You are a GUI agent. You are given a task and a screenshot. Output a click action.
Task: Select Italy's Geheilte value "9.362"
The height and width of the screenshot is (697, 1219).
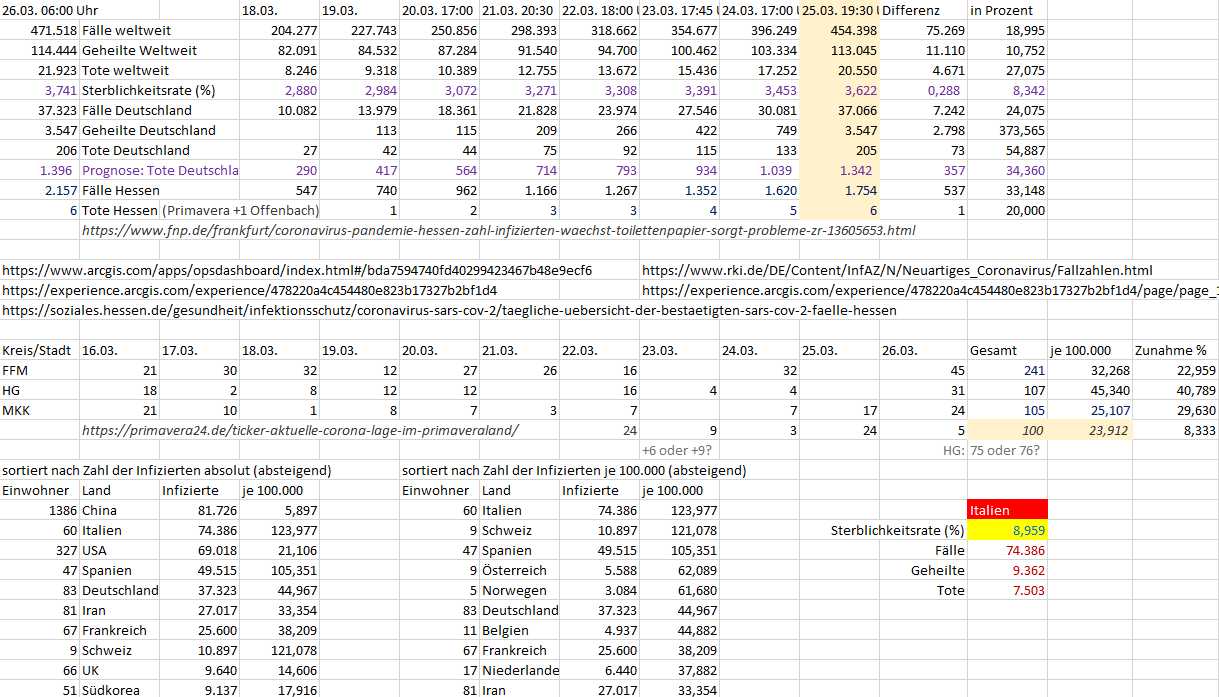[x=1028, y=570]
